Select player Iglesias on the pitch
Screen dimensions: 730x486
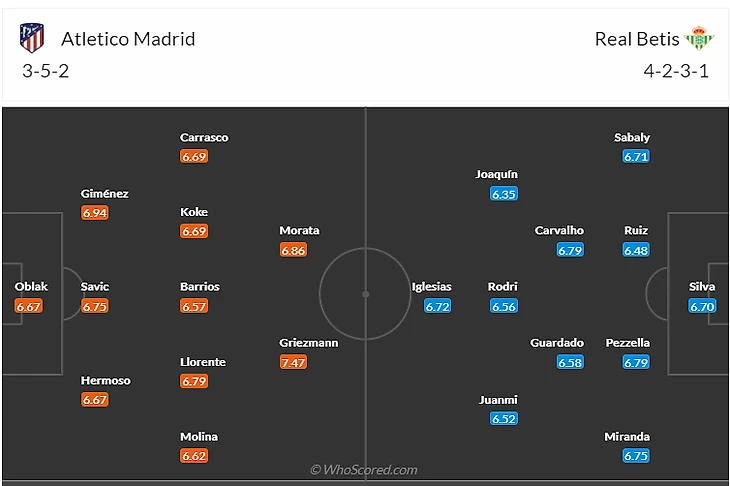click(x=432, y=287)
